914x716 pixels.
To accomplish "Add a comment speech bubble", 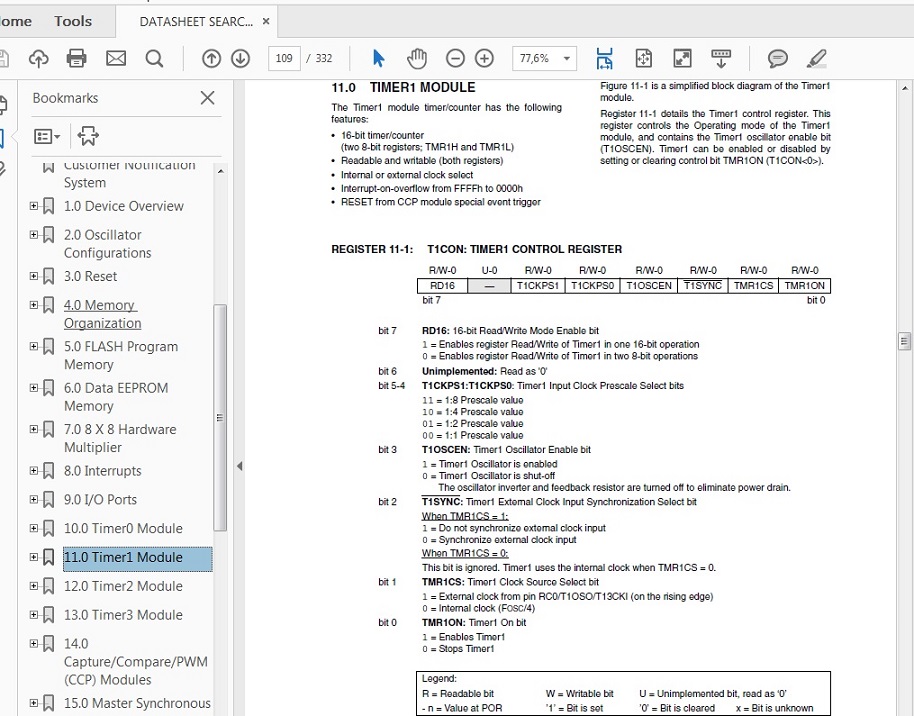I will 778,58.
